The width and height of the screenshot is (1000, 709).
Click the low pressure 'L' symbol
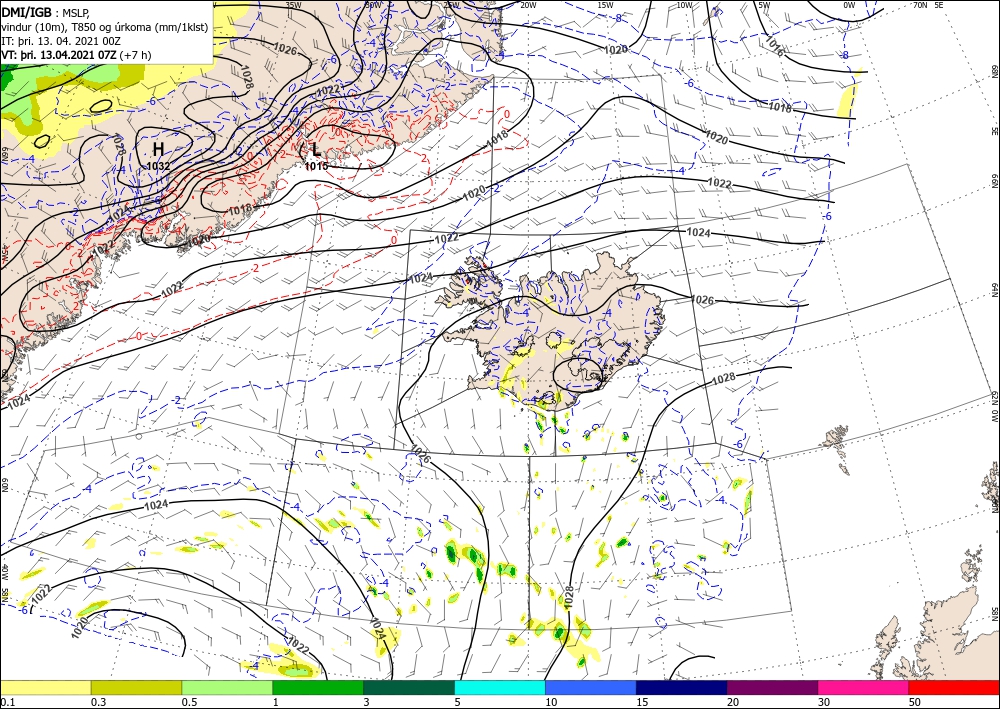pos(316,150)
